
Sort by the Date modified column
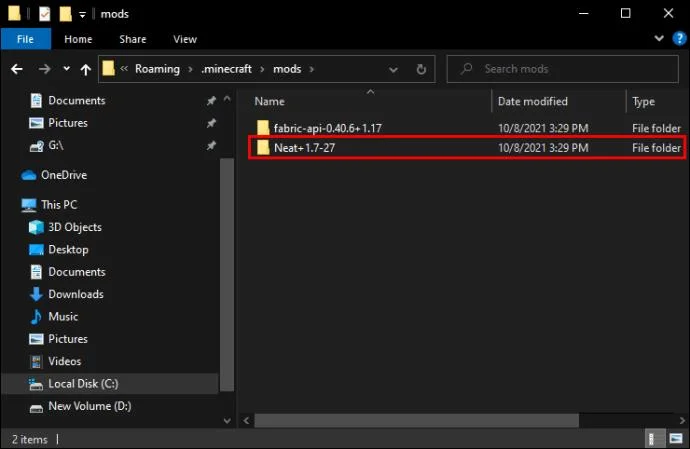click(x=532, y=102)
